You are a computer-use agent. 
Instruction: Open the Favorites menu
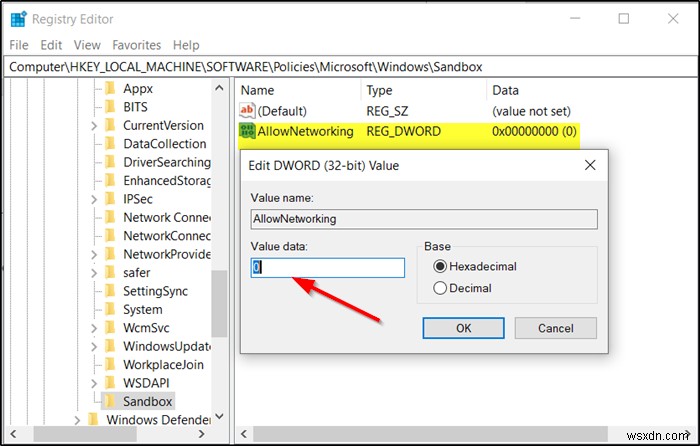coord(137,45)
